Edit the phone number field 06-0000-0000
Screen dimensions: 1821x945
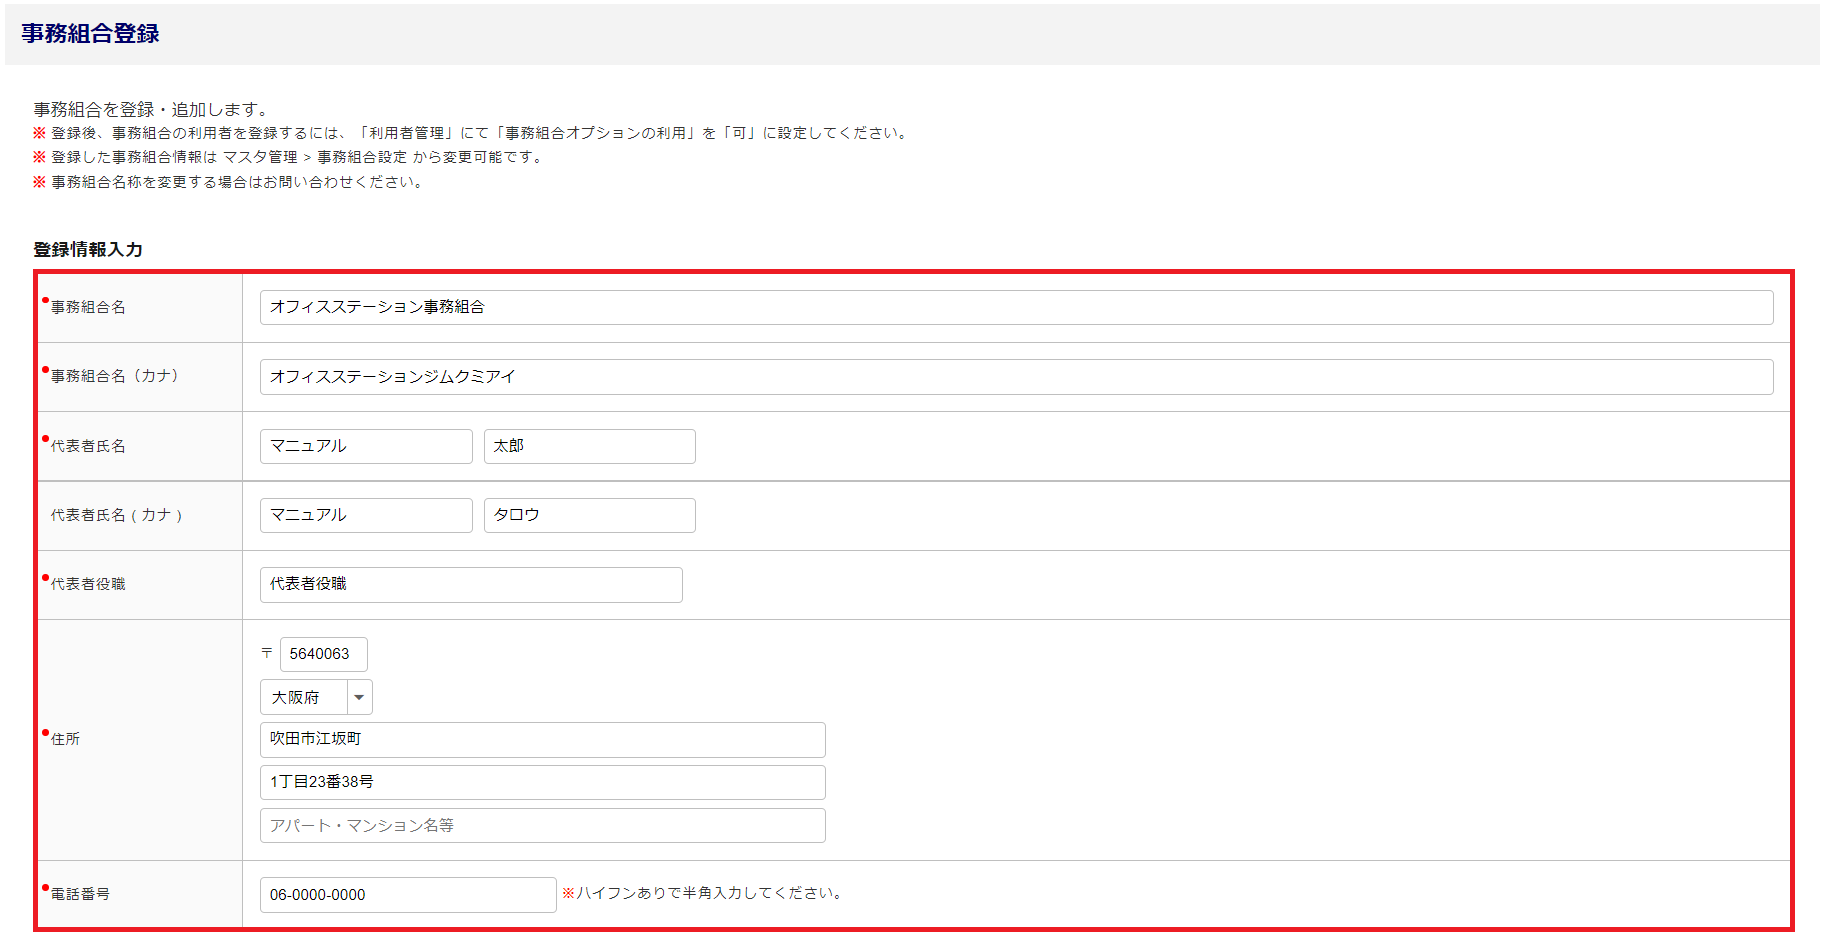[407, 895]
